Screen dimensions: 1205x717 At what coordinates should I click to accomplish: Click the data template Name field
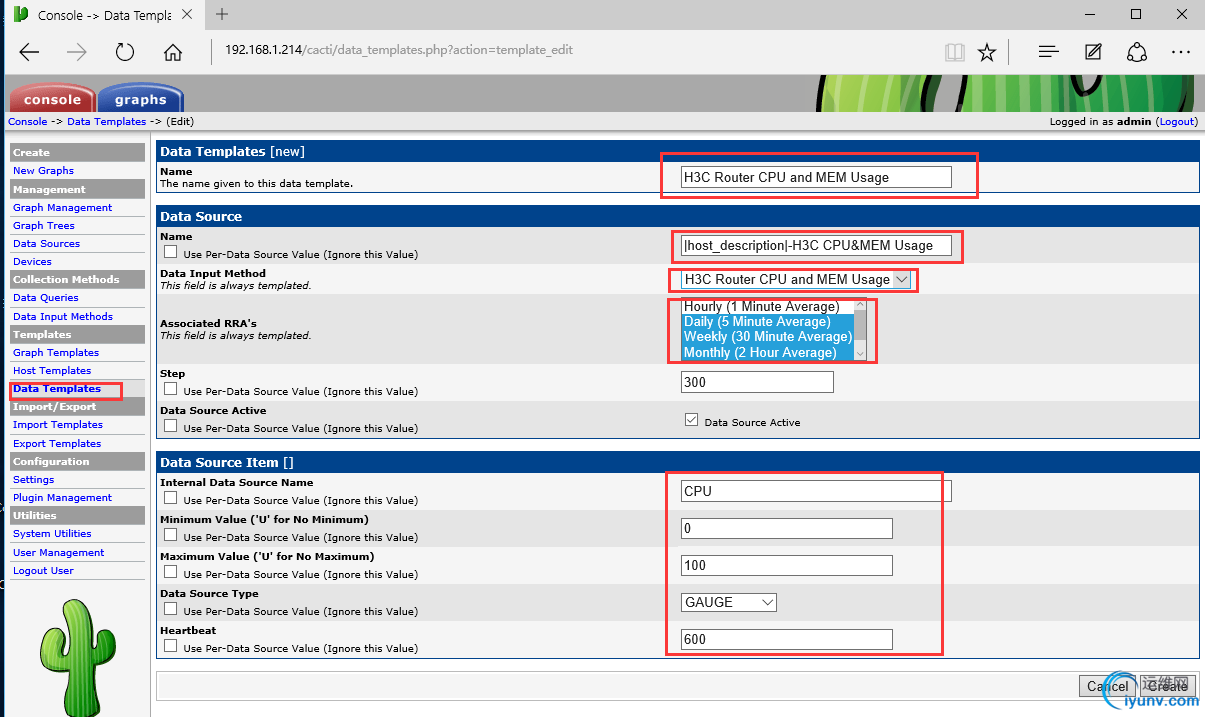(x=816, y=177)
